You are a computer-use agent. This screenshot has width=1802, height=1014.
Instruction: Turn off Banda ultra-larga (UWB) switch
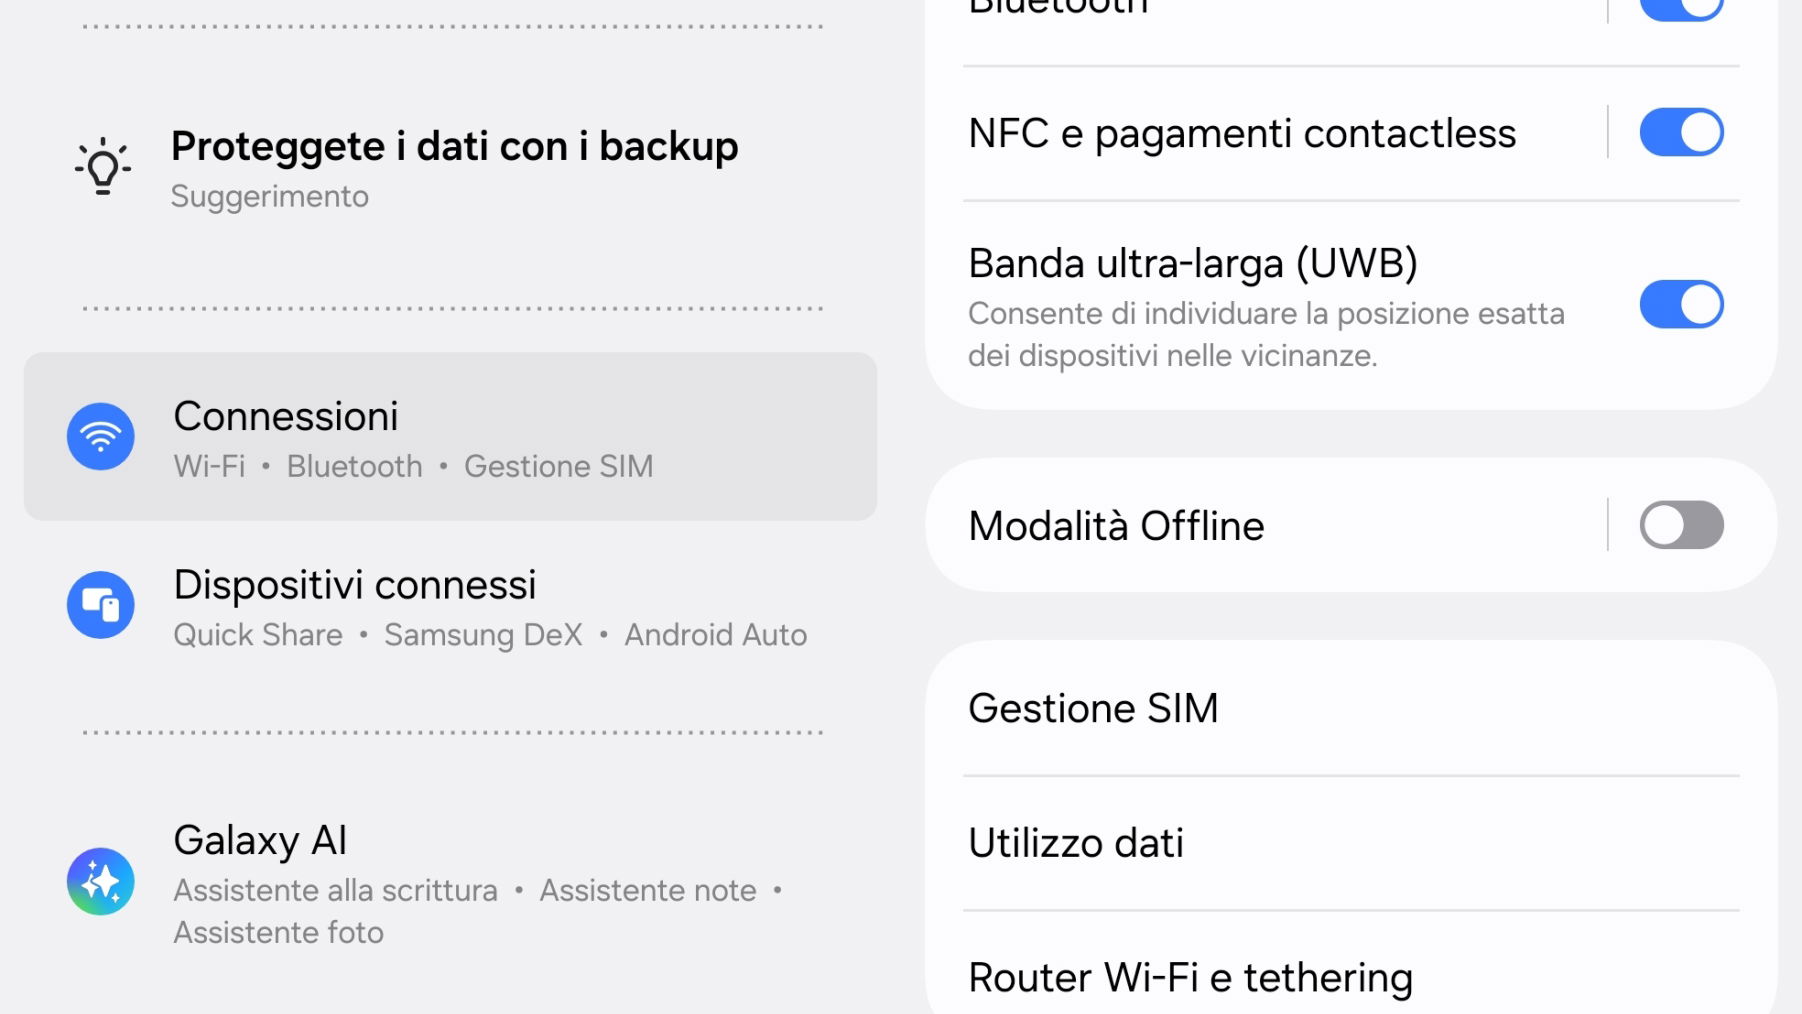pos(1681,305)
